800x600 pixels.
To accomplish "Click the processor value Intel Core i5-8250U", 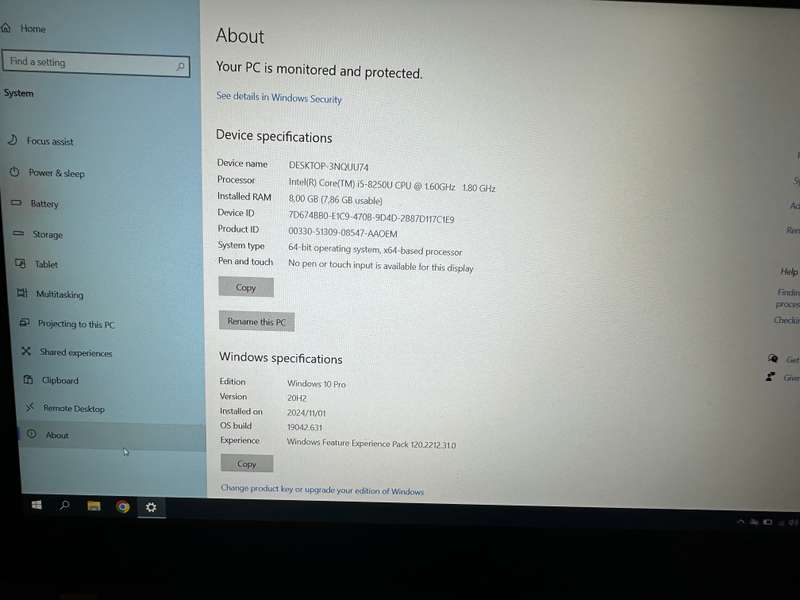I will tap(392, 185).
